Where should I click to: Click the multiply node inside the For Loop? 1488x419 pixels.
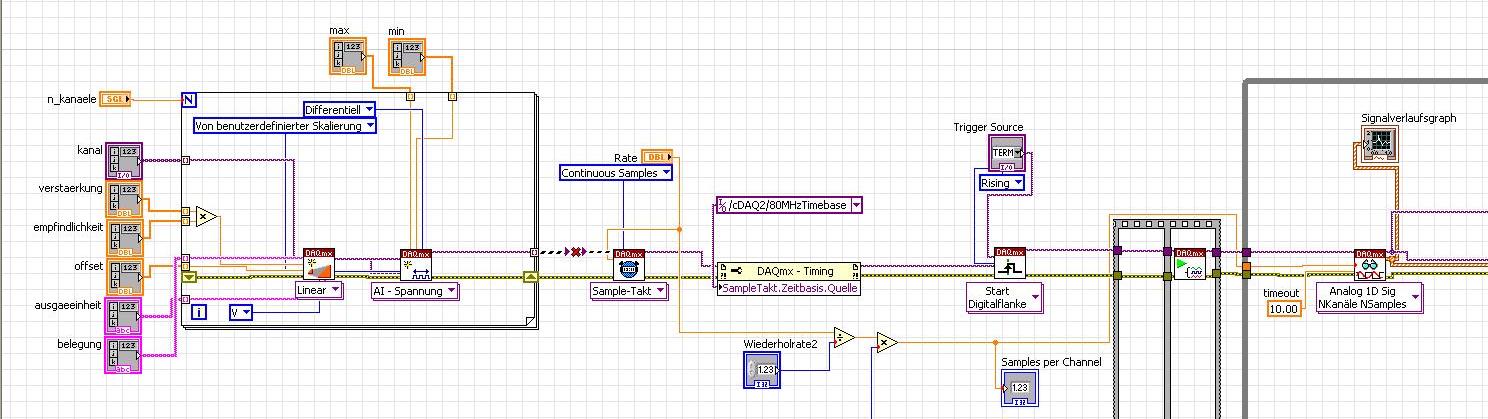[205, 216]
